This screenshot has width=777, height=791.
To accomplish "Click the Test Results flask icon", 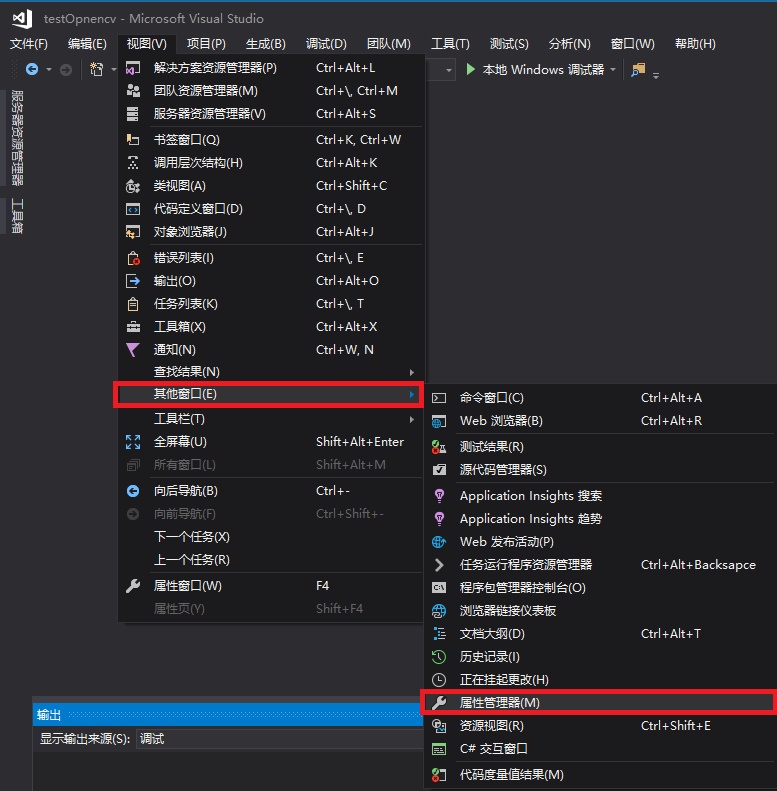I will (439, 447).
